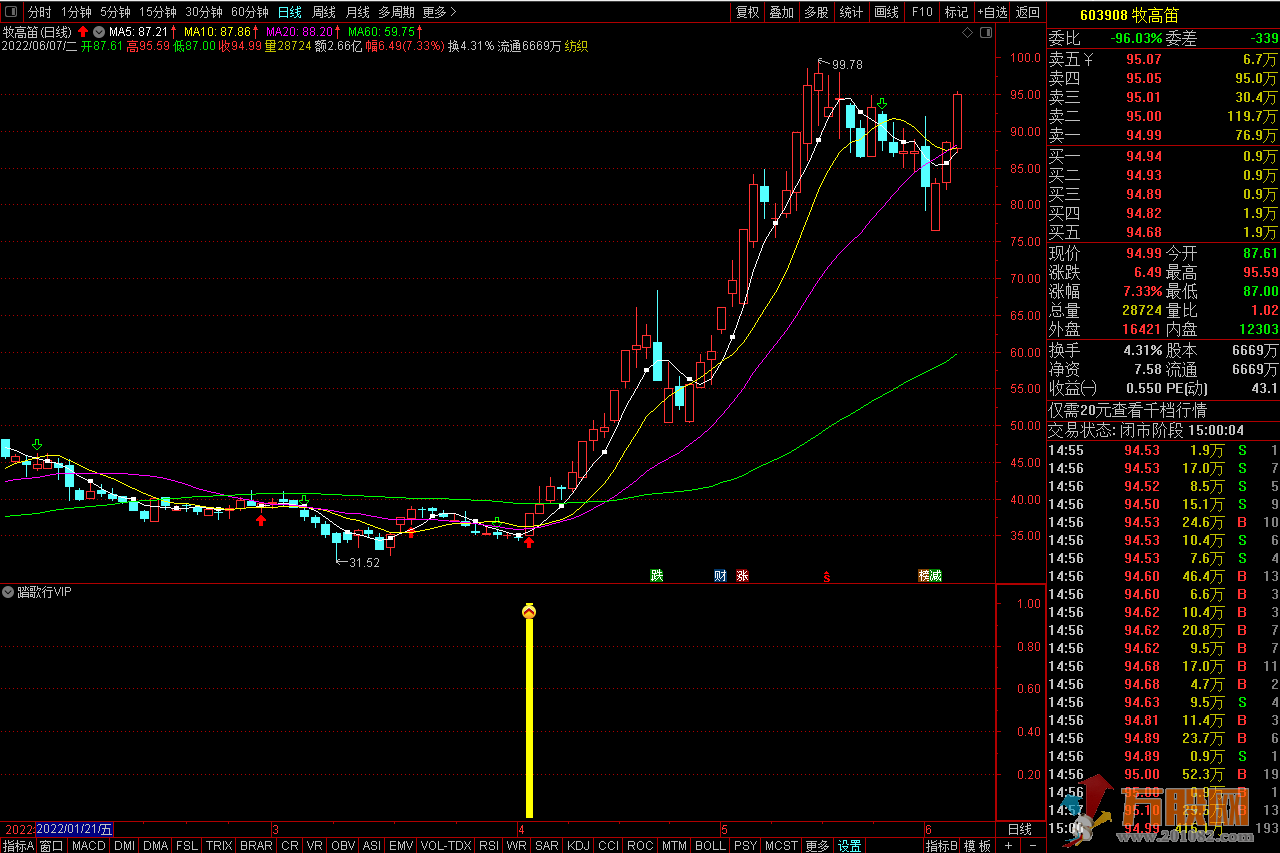Click the red up-arrow next to 牧高笛(日线)
1280x853 pixels.
[83, 32]
